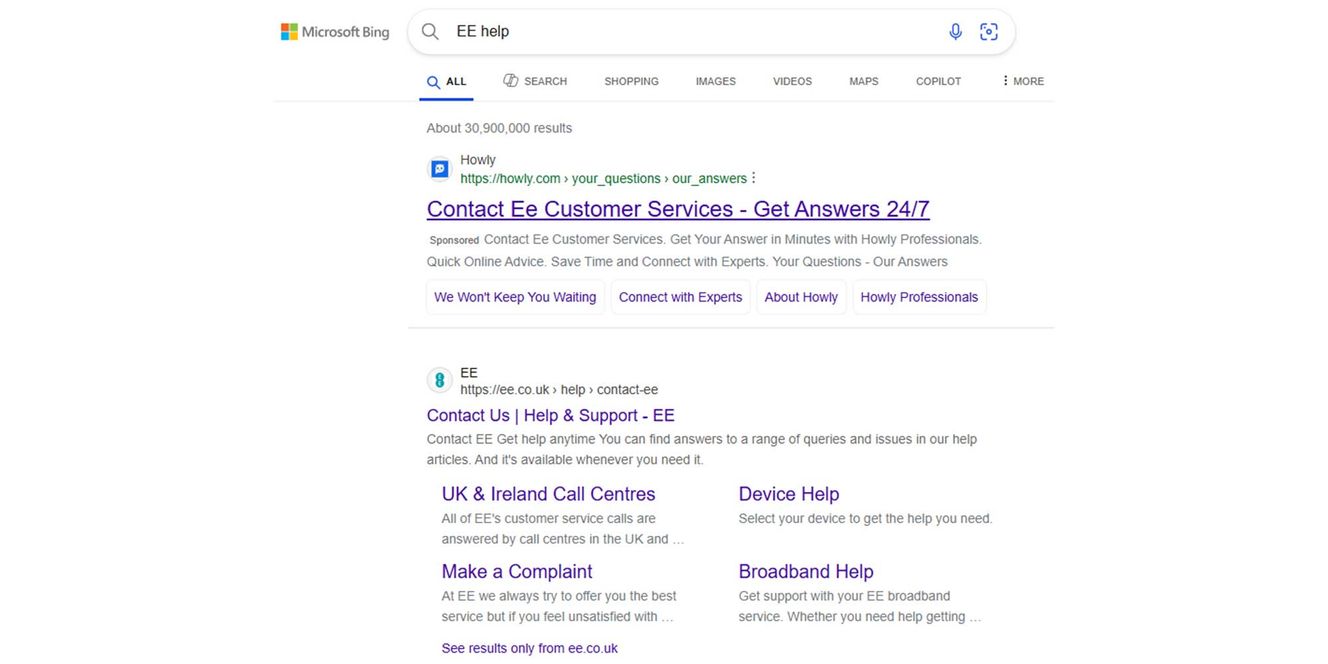Open visual search camera icon

pyautogui.click(x=989, y=32)
